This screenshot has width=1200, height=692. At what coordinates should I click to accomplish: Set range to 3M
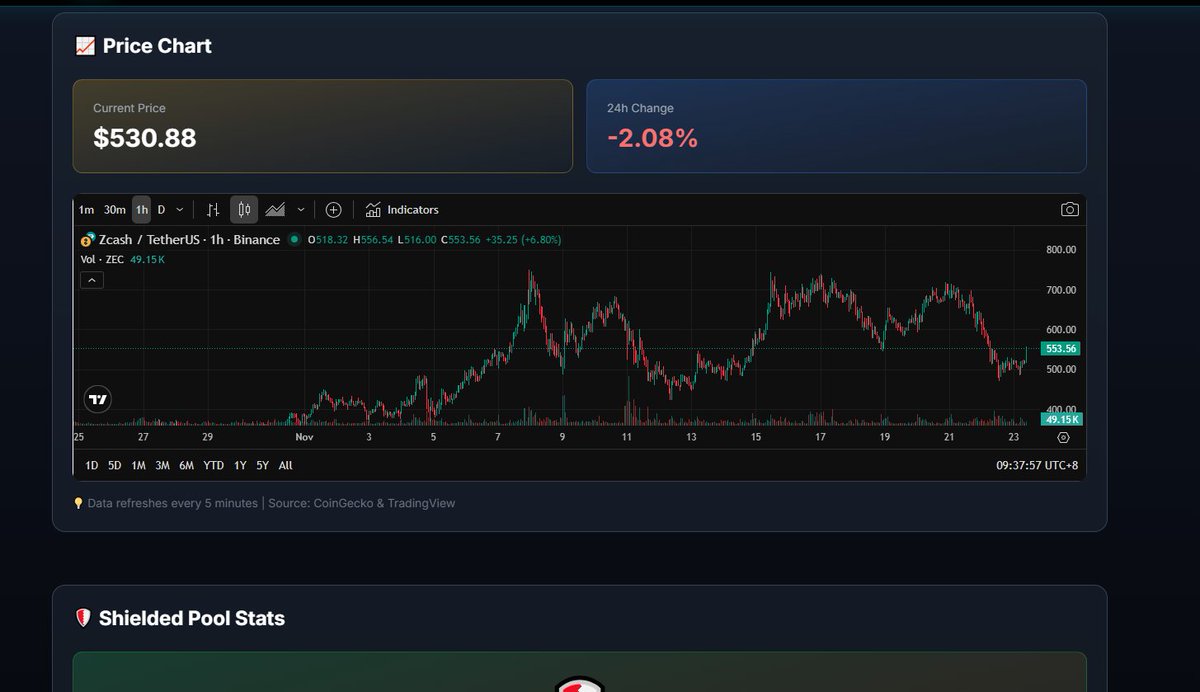point(162,465)
